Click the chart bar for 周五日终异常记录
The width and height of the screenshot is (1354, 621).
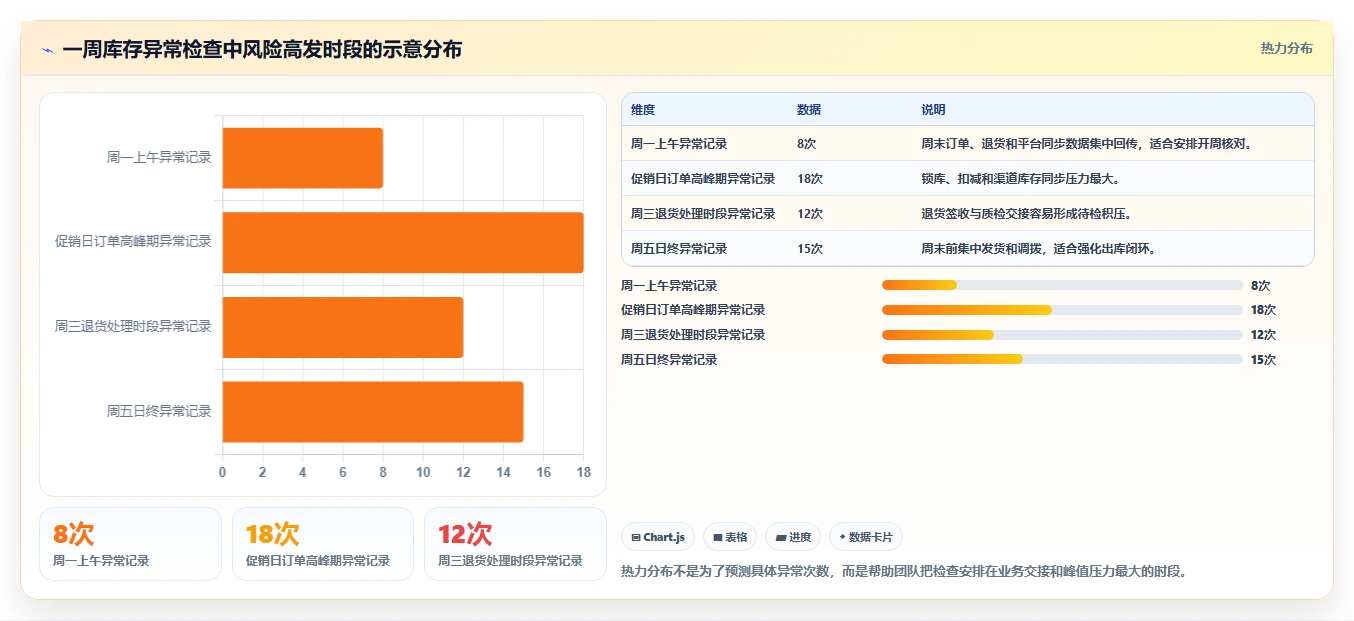tap(372, 411)
